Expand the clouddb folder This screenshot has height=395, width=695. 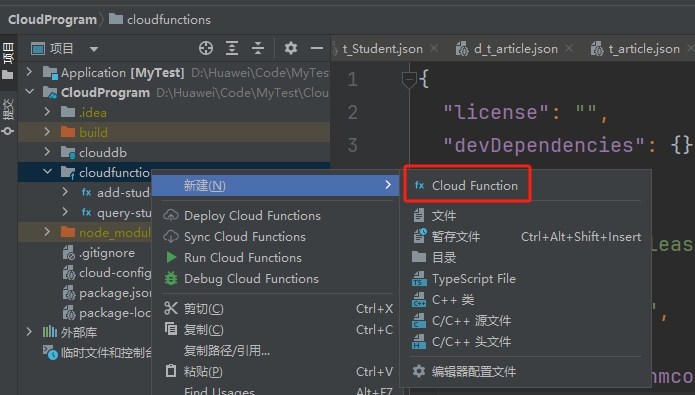click(x=47, y=152)
